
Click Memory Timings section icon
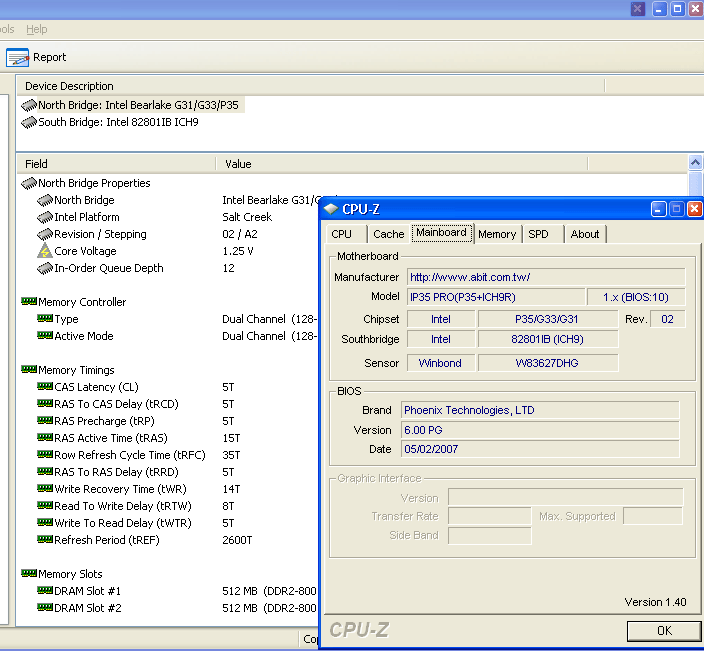click(x=29, y=369)
